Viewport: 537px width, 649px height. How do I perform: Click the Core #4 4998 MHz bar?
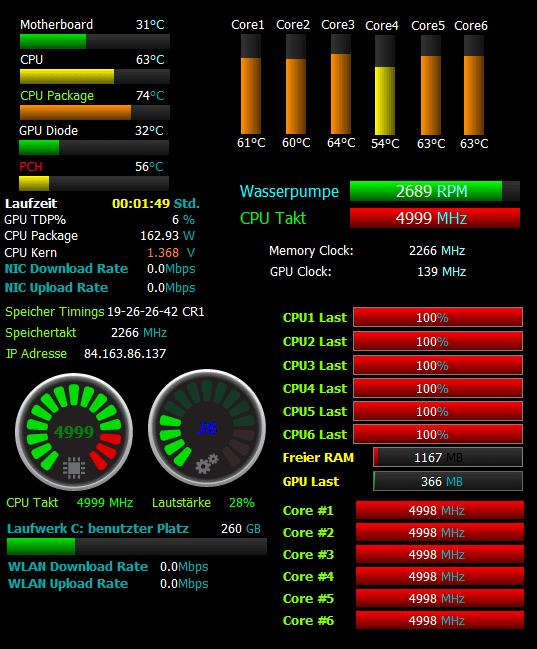pos(440,576)
